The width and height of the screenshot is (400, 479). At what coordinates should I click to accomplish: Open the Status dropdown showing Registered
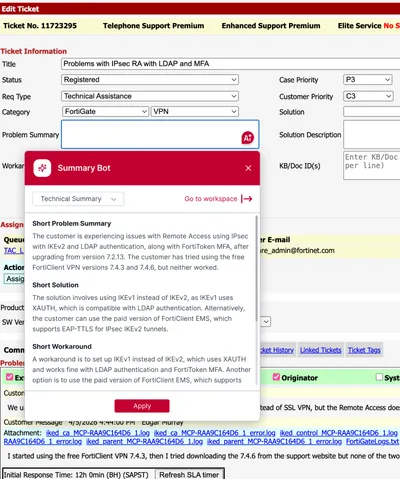(150, 80)
